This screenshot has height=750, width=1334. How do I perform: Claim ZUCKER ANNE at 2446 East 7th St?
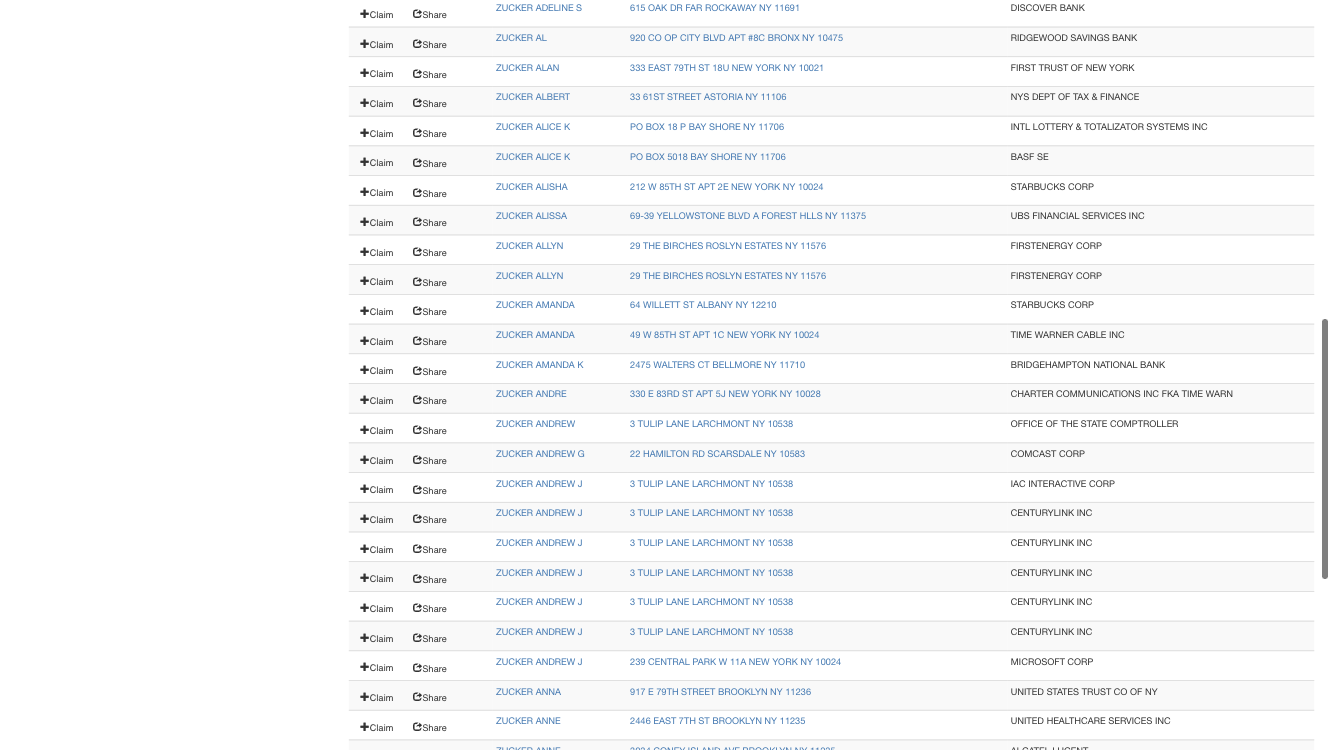pos(377,728)
